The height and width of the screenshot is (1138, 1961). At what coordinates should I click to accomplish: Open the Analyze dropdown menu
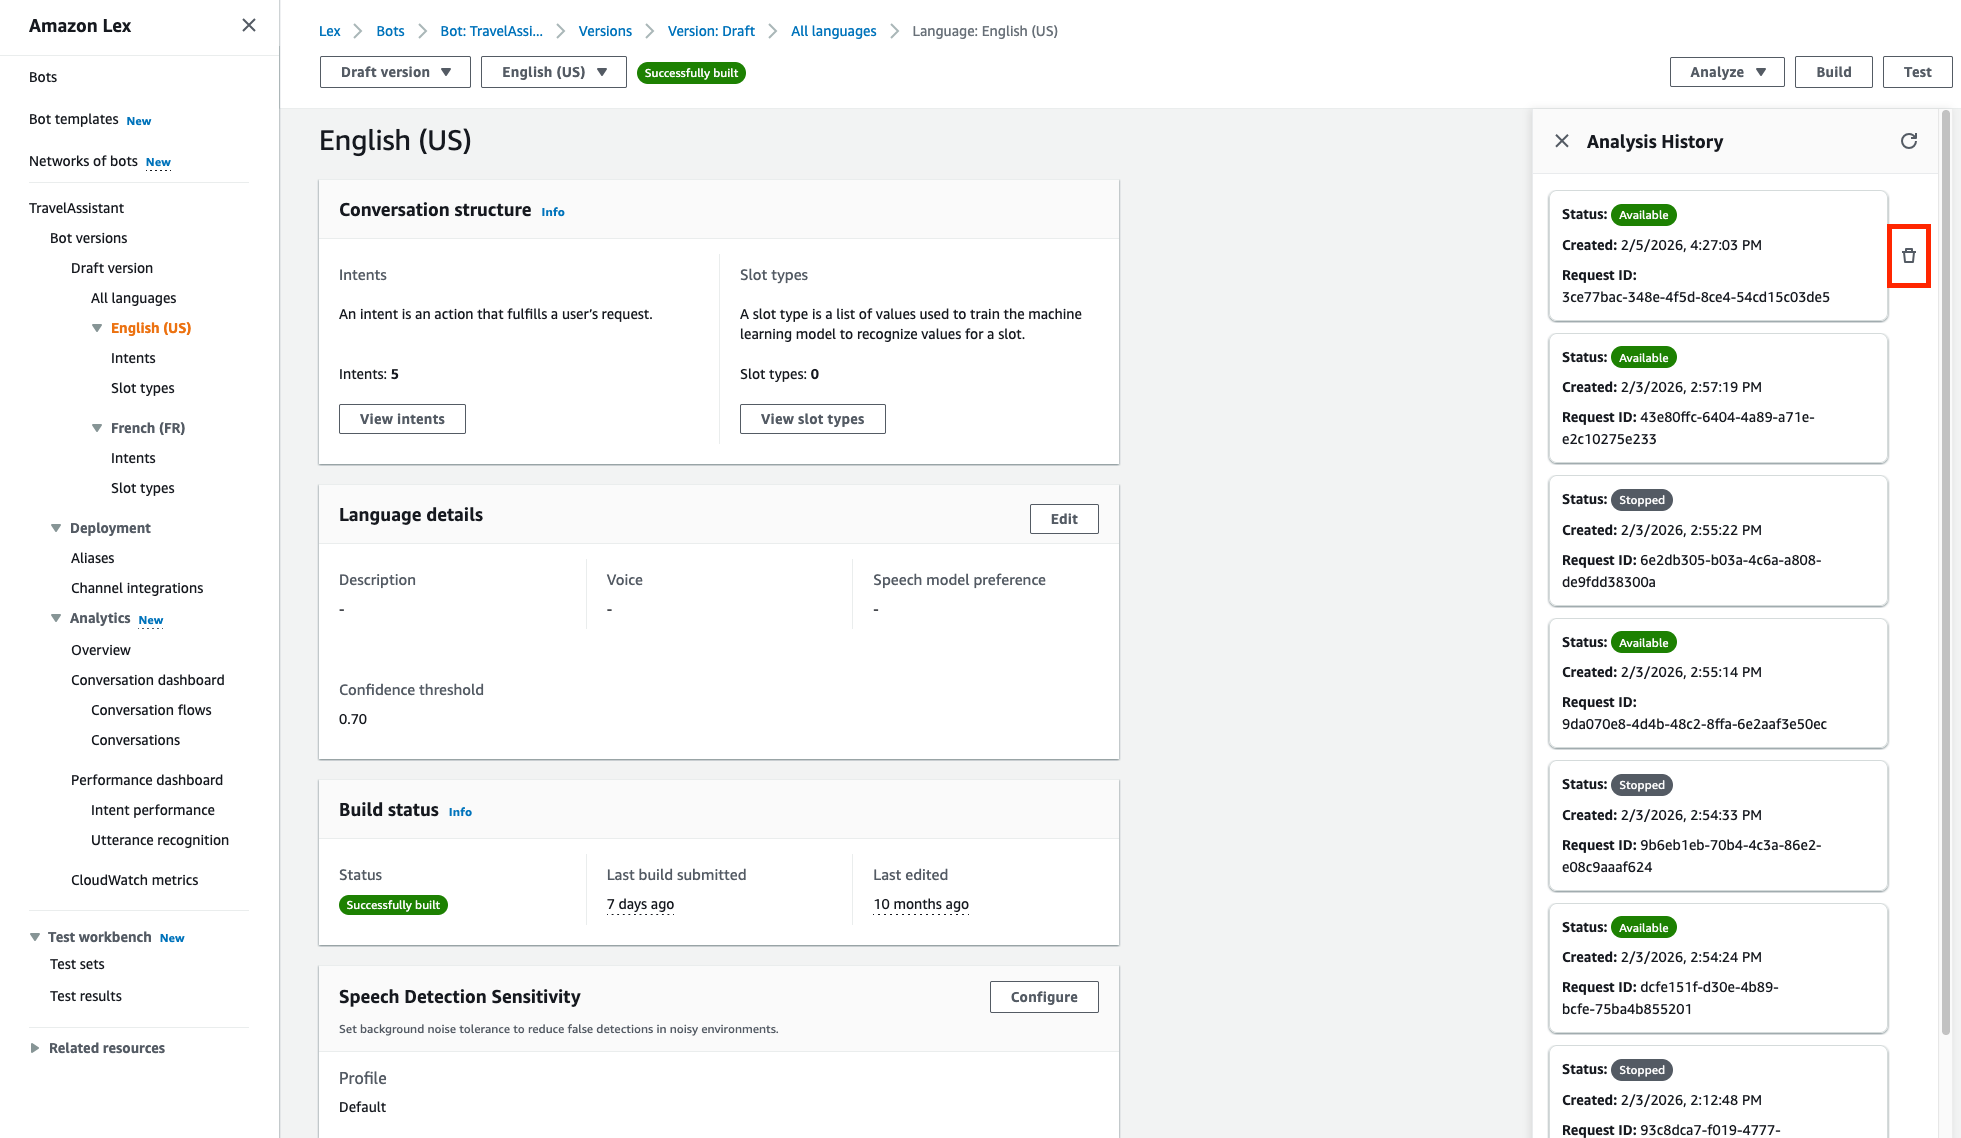click(1726, 72)
